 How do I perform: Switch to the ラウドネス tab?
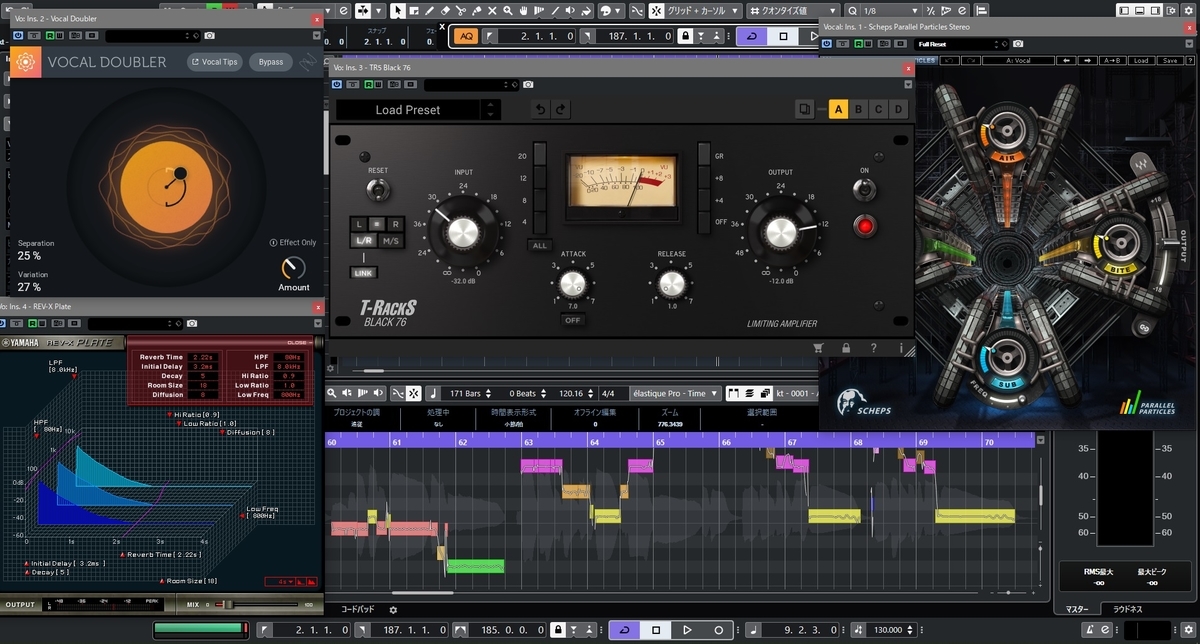click(x=1128, y=609)
